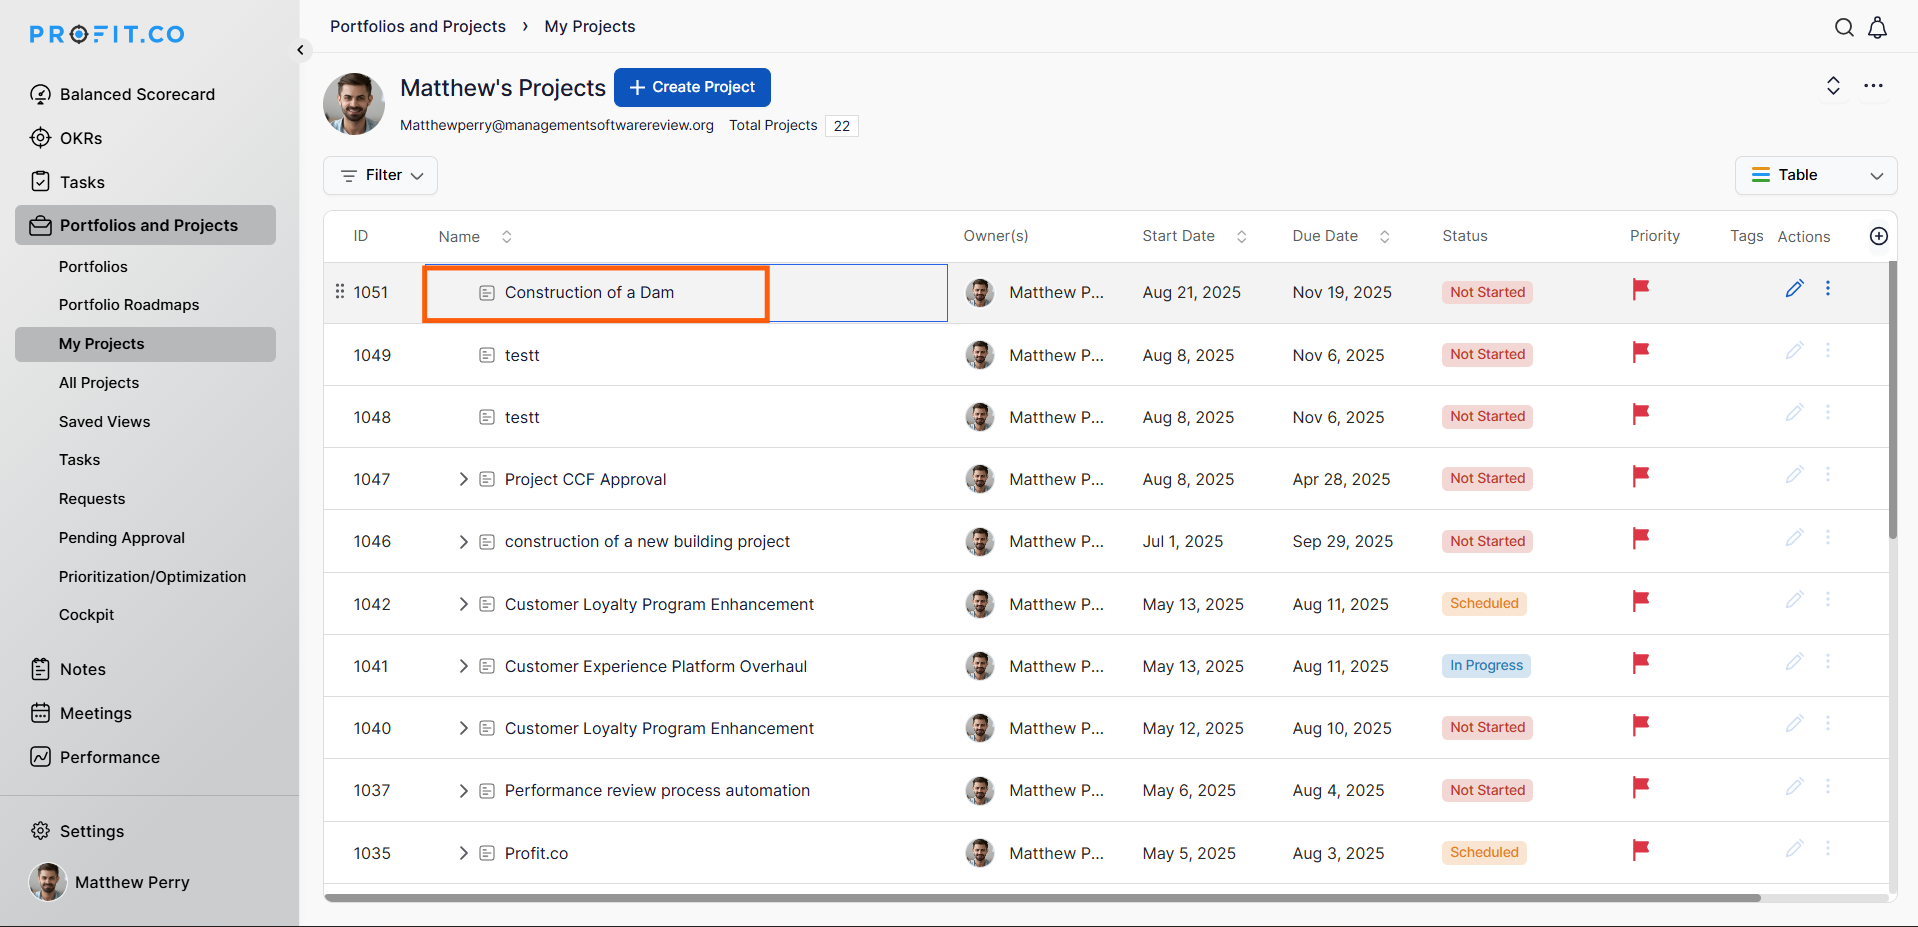Go to All Projects in sidebar
Screen dimensions: 1918x927
pyautogui.click(x=99, y=383)
